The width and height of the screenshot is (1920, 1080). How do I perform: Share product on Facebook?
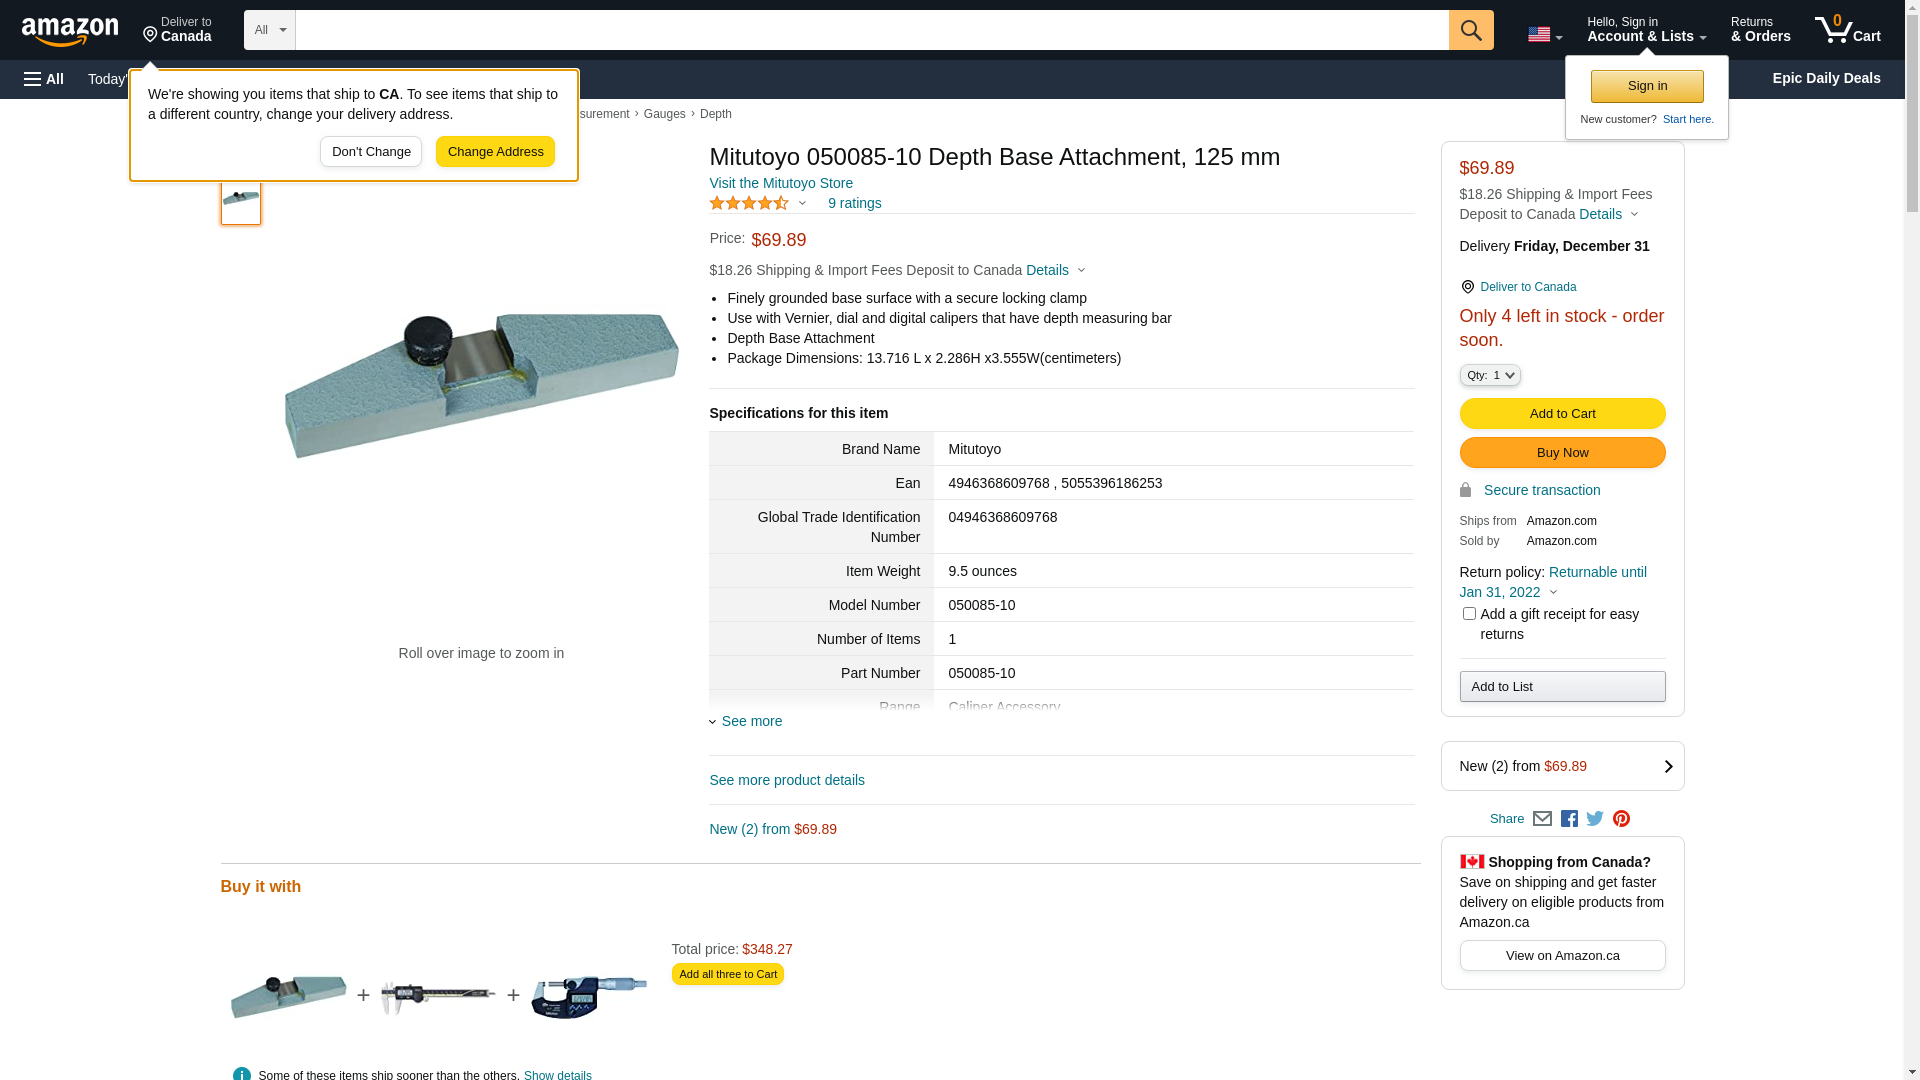coord(1569,819)
